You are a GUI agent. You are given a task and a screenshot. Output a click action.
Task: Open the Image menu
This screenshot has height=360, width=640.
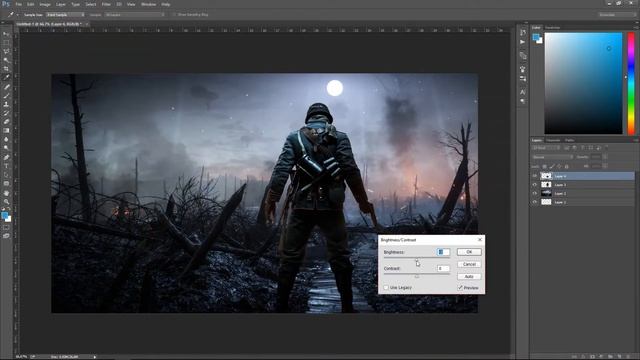point(45,4)
